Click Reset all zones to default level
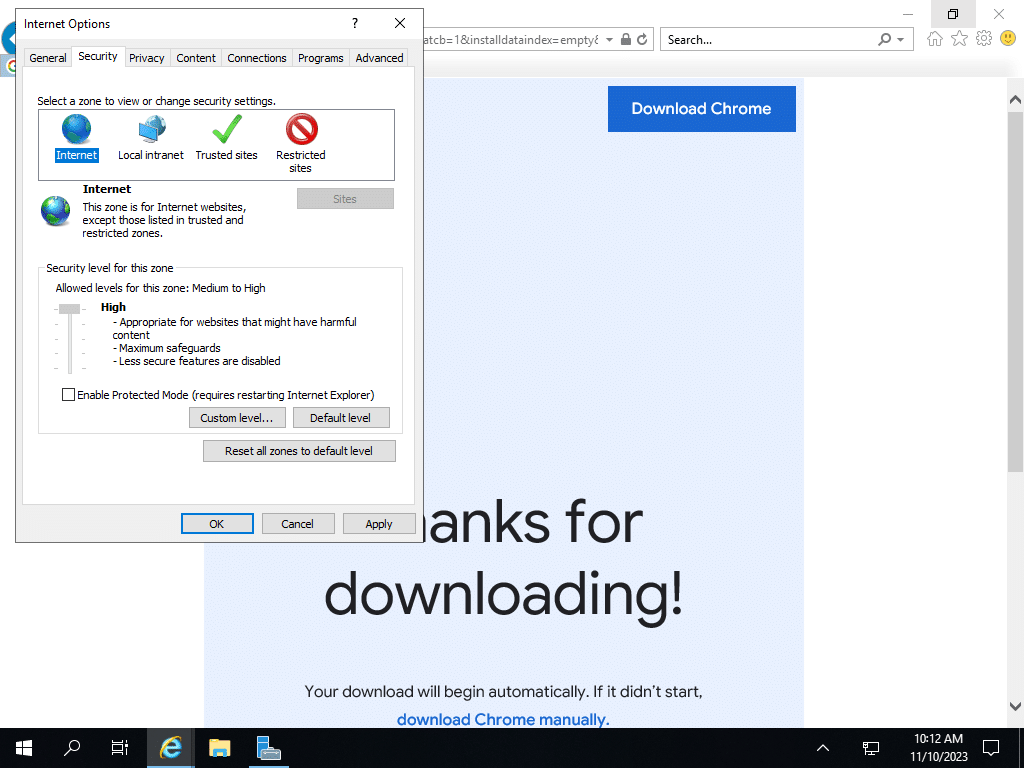The width and height of the screenshot is (1024, 768). [x=299, y=451]
